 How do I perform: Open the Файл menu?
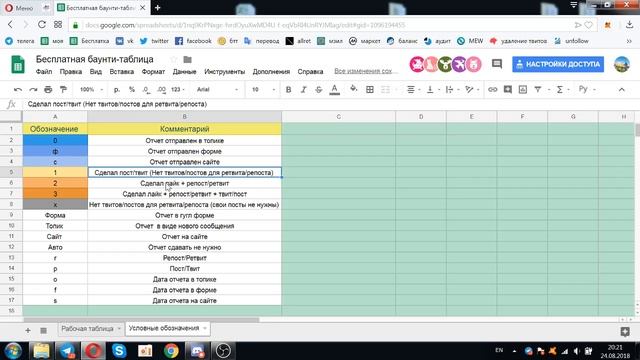point(44,71)
